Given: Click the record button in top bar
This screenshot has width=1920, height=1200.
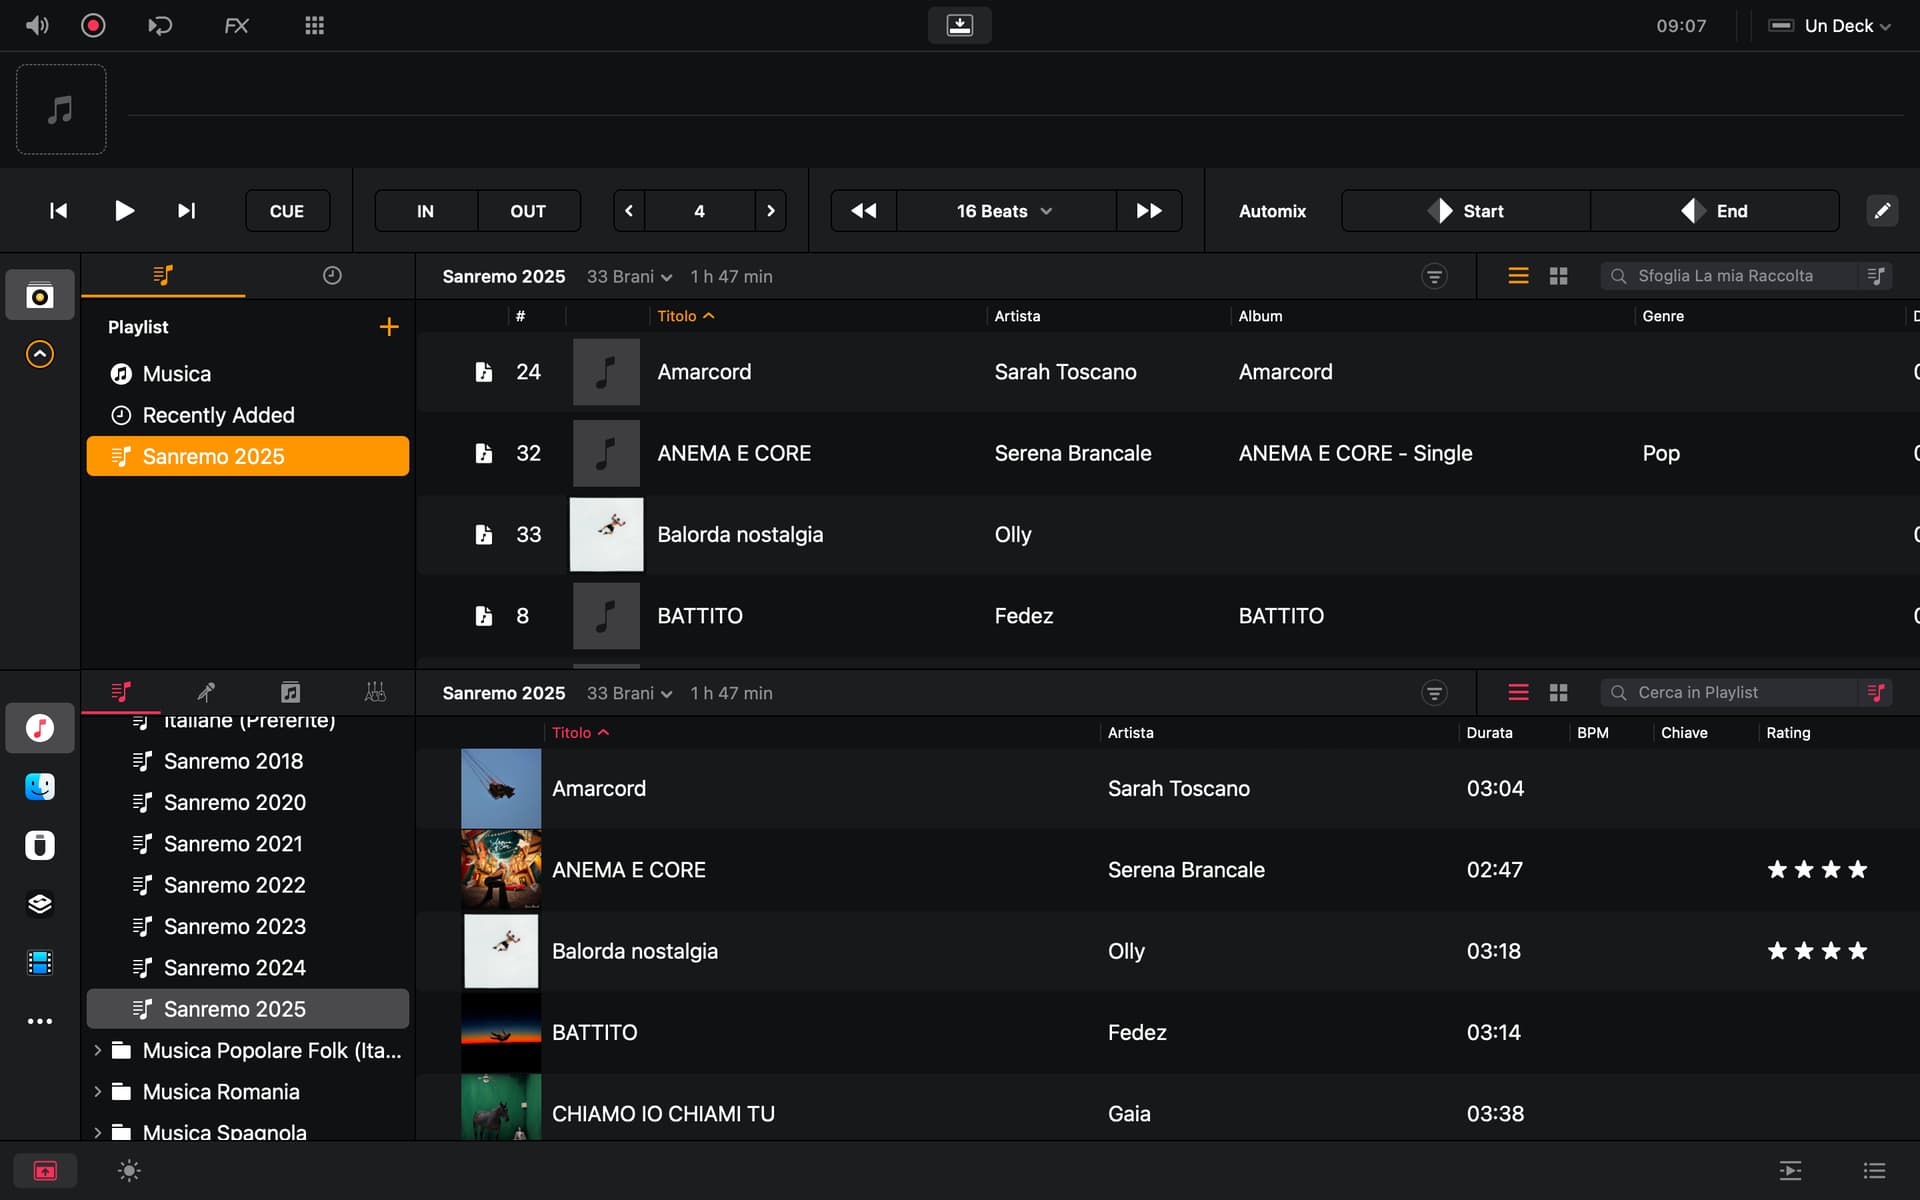Looking at the screenshot, I should click(93, 26).
